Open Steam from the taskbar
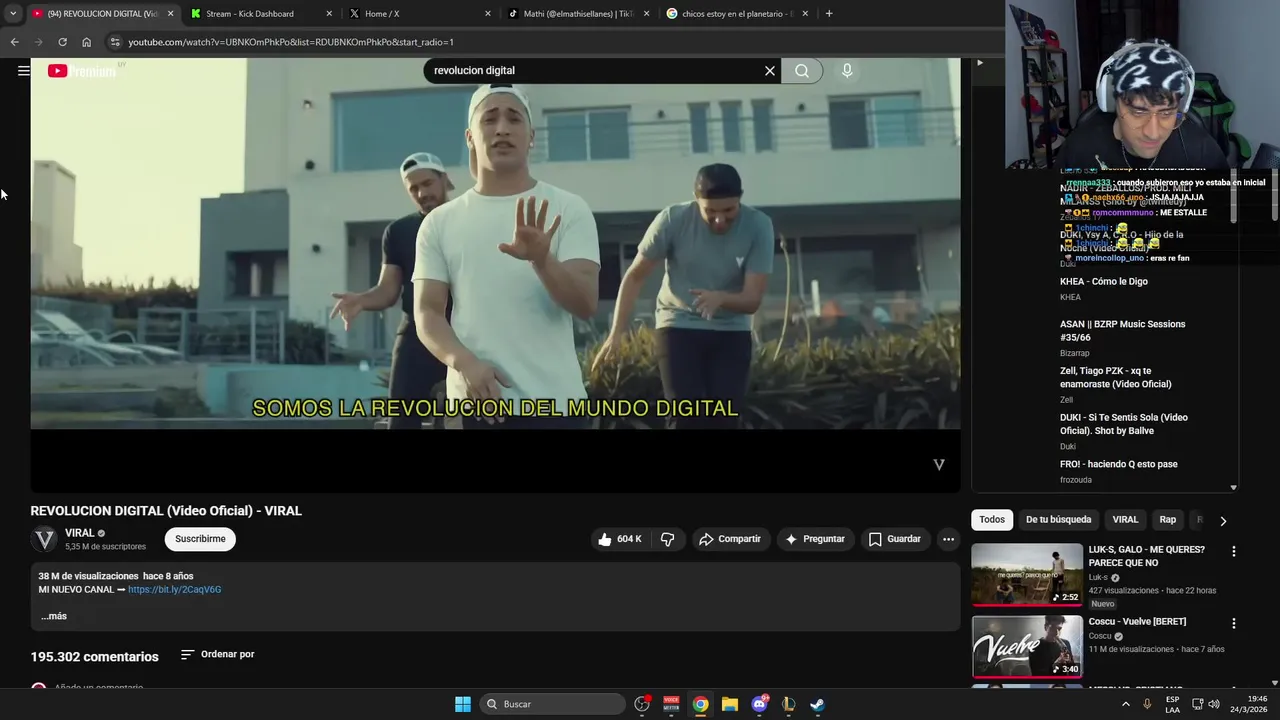The width and height of the screenshot is (1280, 720). tap(817, 704)
